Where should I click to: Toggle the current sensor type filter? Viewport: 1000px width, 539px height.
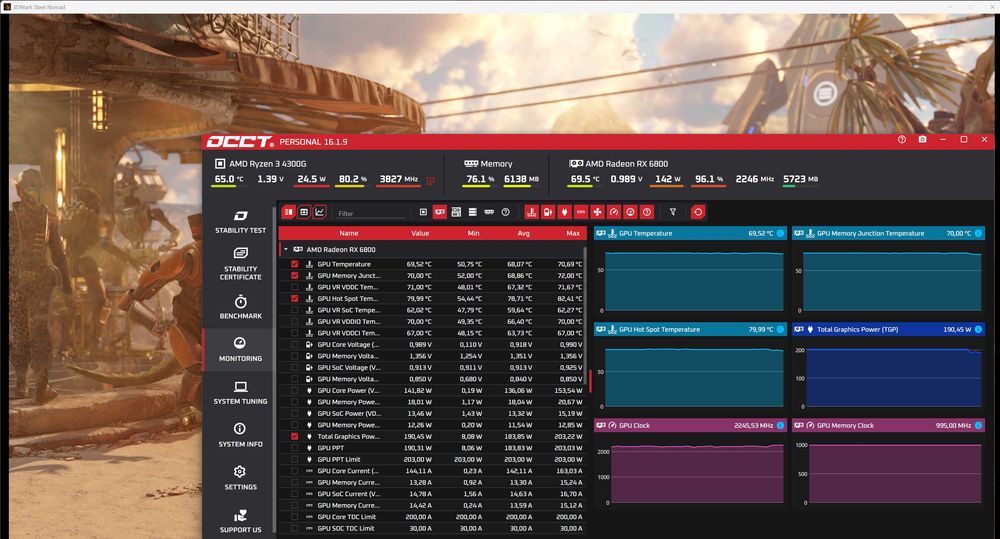[x=581, y=212]
